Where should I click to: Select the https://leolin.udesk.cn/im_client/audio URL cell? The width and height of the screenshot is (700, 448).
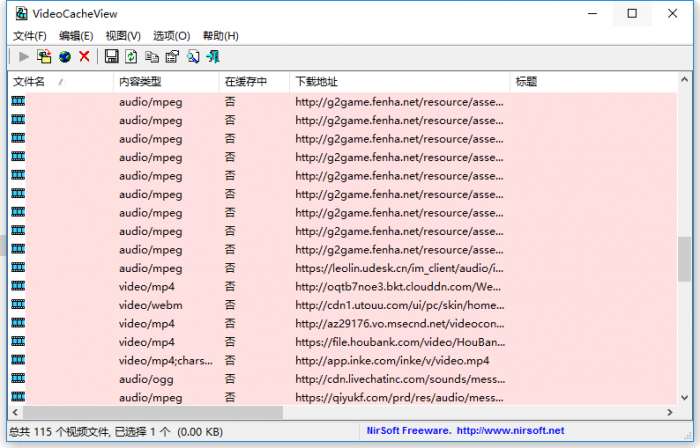click(x=399, y=268)
